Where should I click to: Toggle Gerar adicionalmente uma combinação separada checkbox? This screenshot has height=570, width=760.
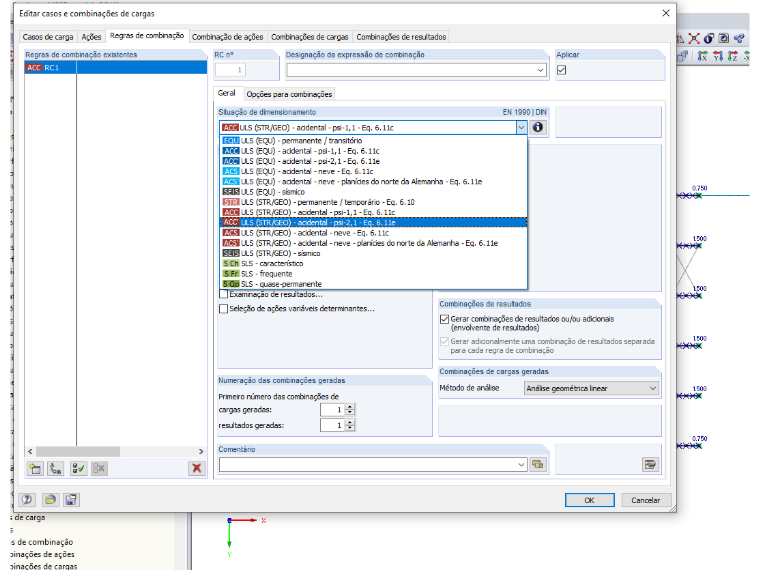pos(444,341)
